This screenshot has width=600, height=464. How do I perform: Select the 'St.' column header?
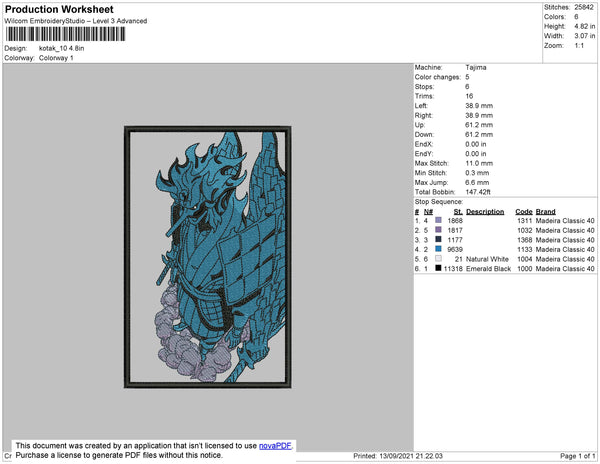[x=458, y=212]
